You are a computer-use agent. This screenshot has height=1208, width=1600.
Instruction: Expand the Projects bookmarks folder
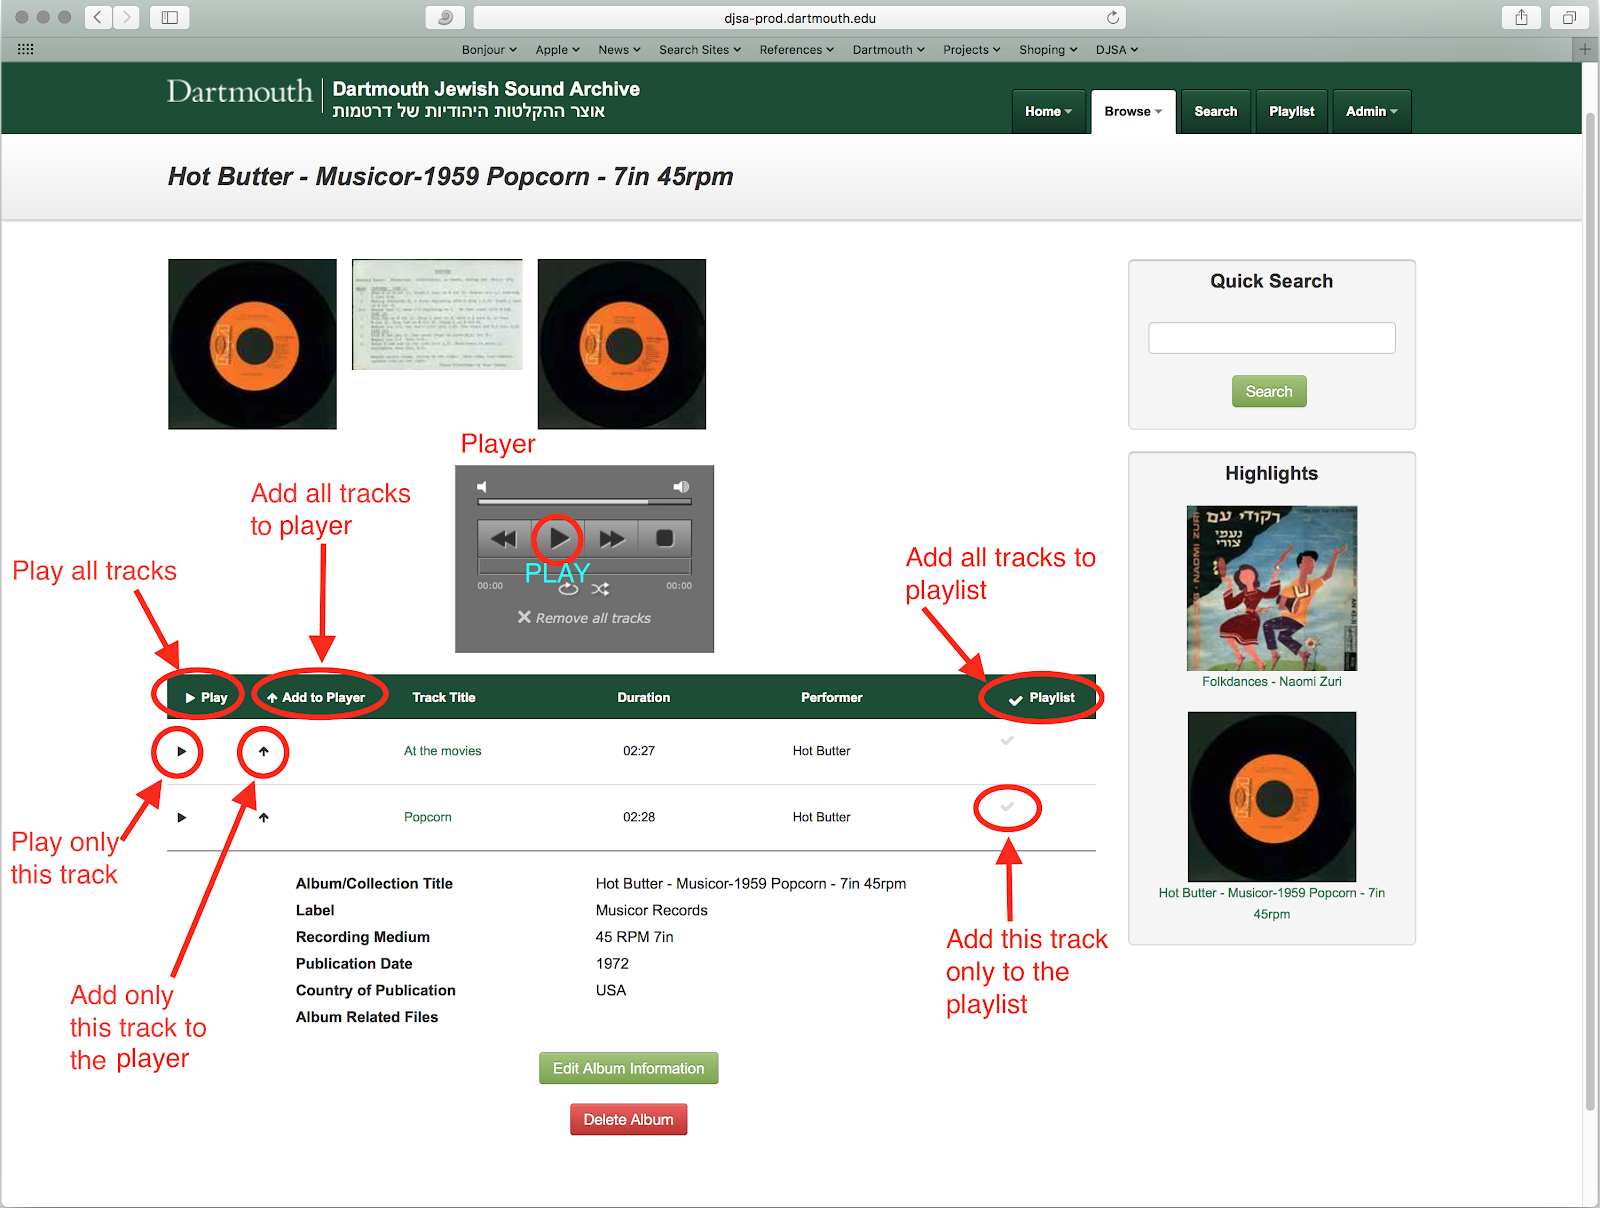971,49
